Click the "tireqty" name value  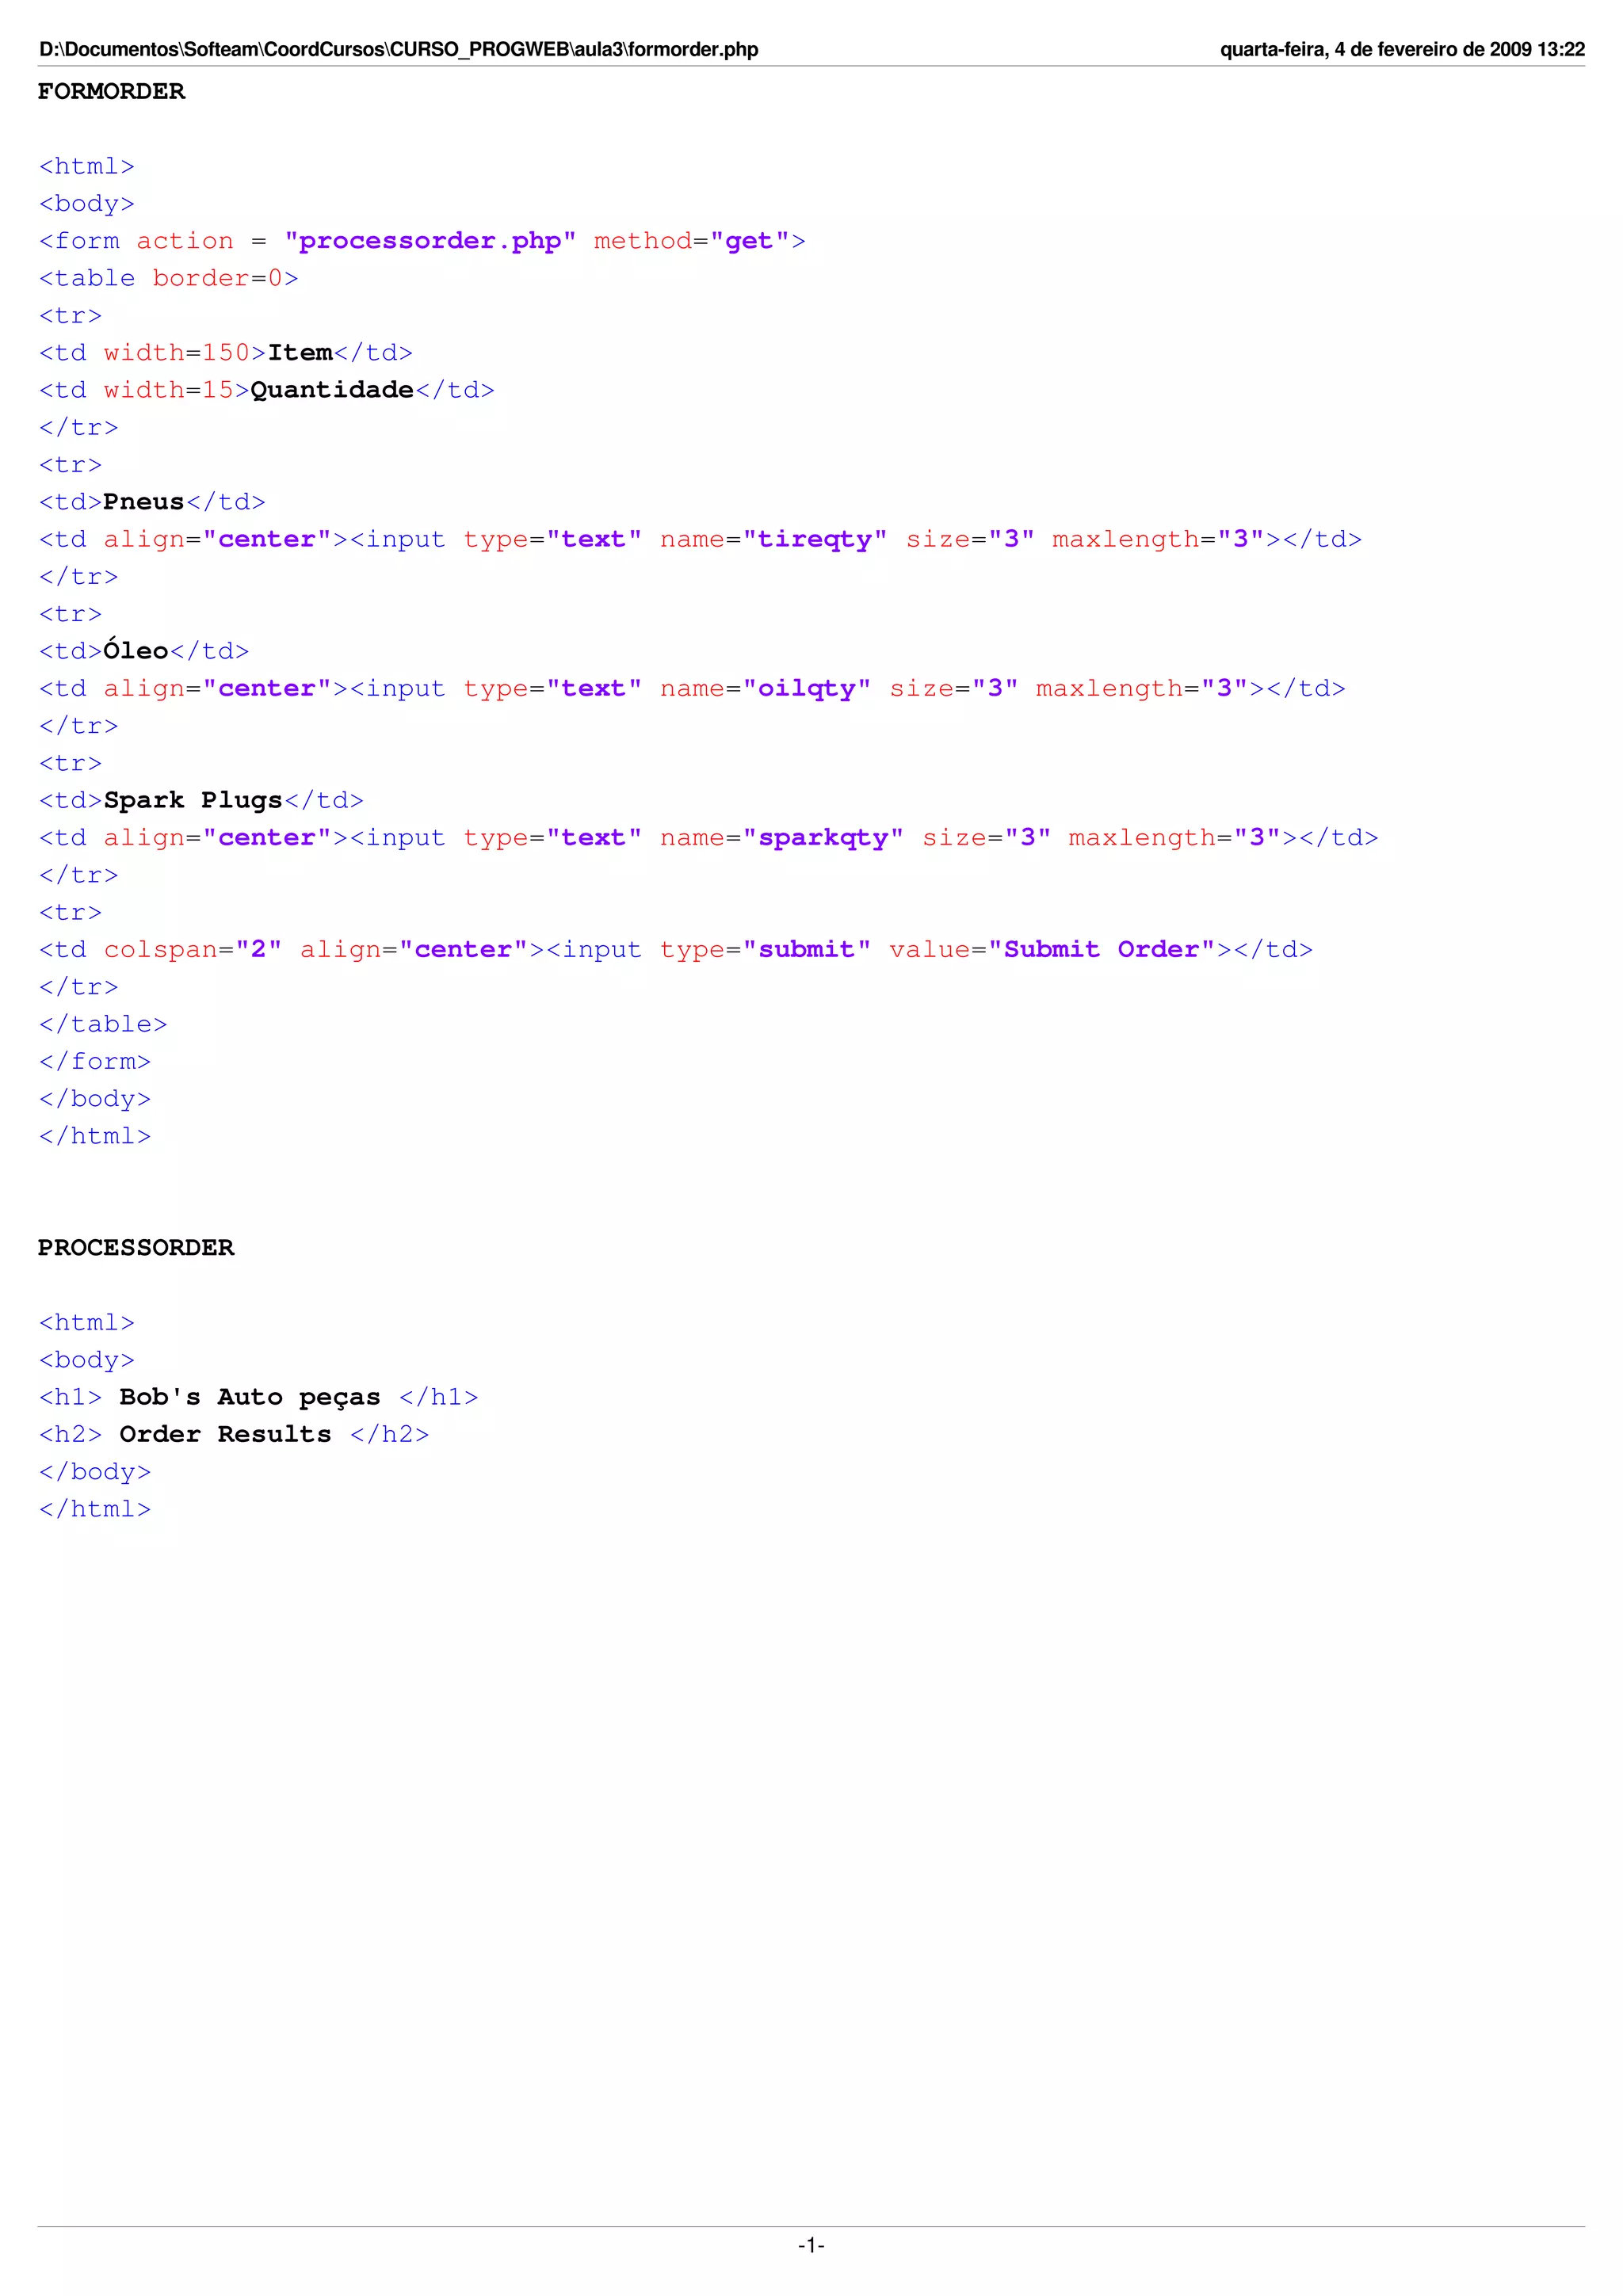tap(815, 540)
